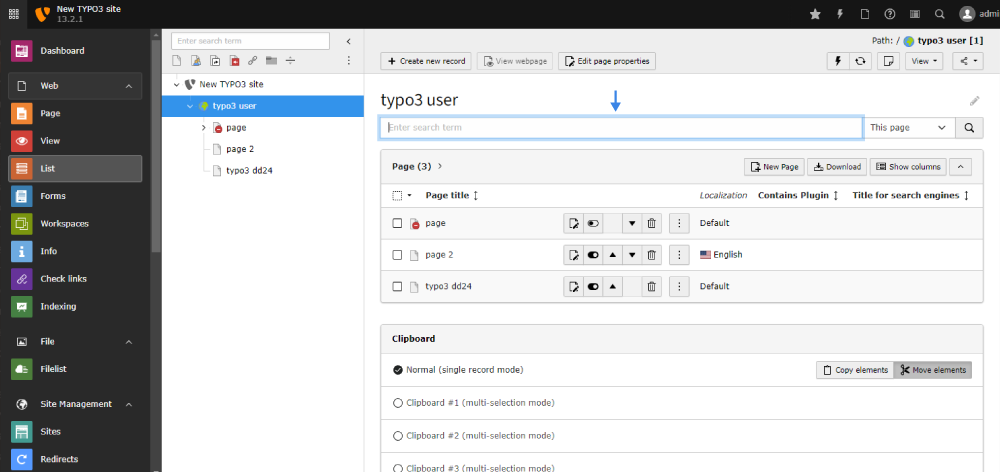Image resolution: width=1000 pixels, height=472 pixels.
Task: Edit the typo3 user title pencil icon
Action: click(974, 101)
